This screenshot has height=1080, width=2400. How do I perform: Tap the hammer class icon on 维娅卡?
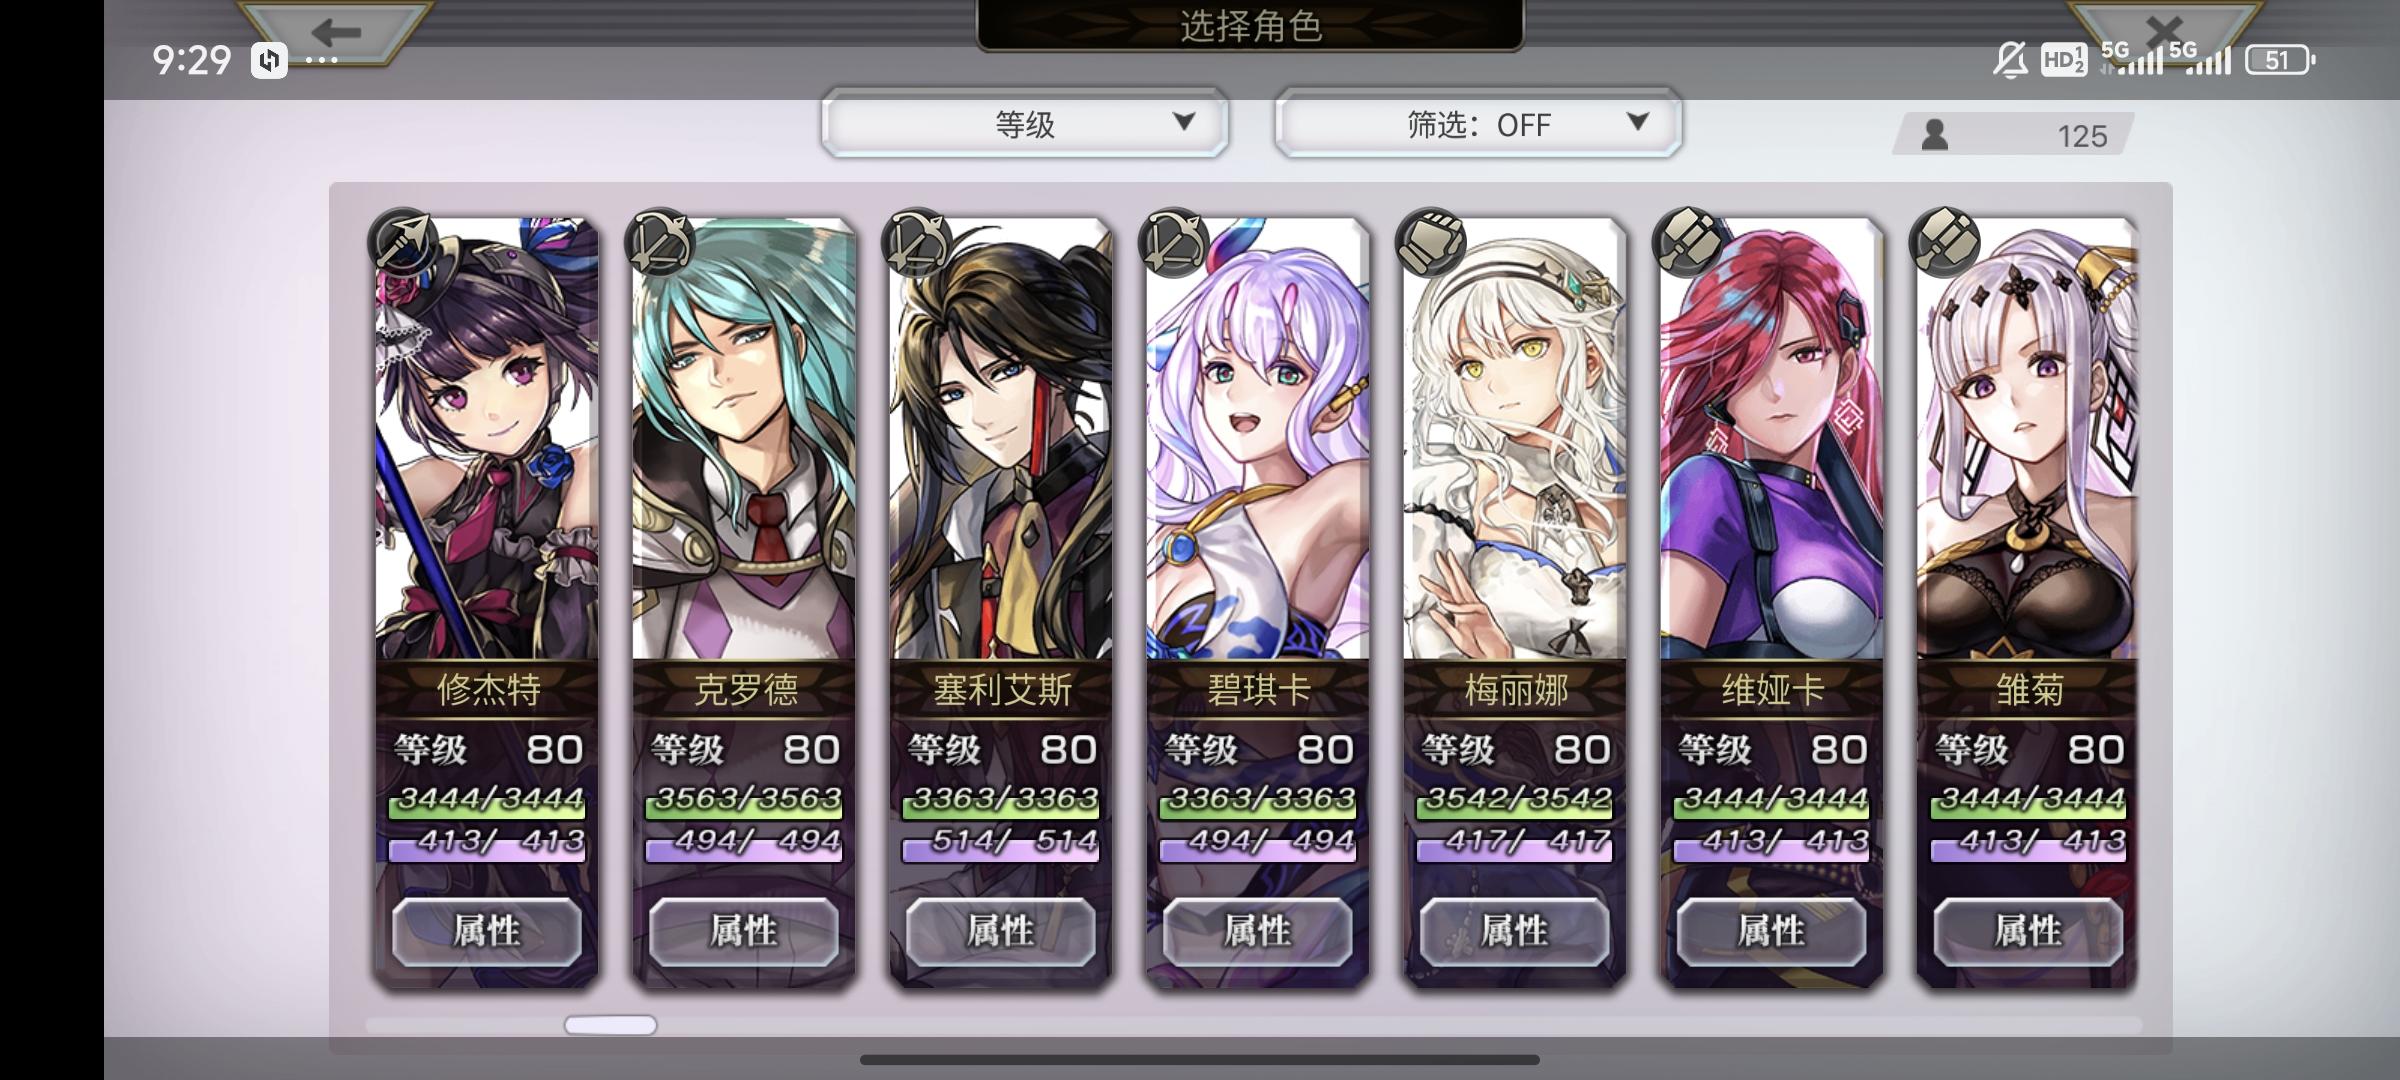(x=1687, y=242)
